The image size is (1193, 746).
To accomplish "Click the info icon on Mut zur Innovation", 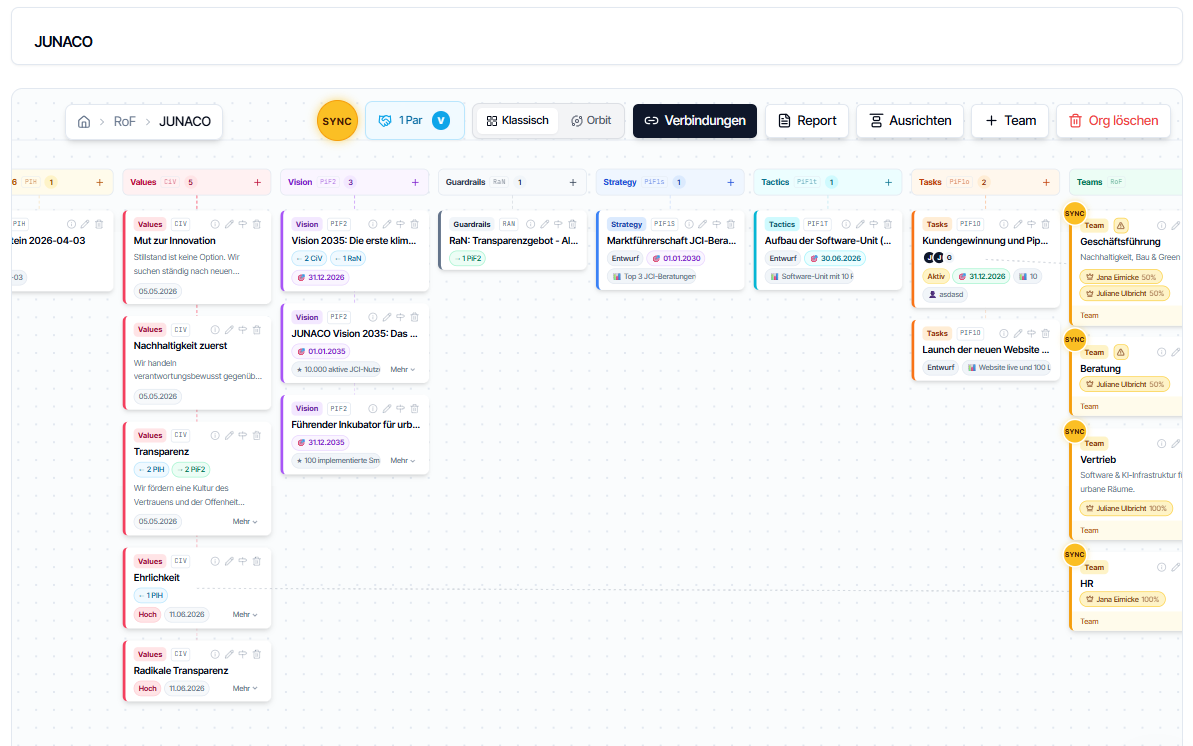I will tap(215, 225).
